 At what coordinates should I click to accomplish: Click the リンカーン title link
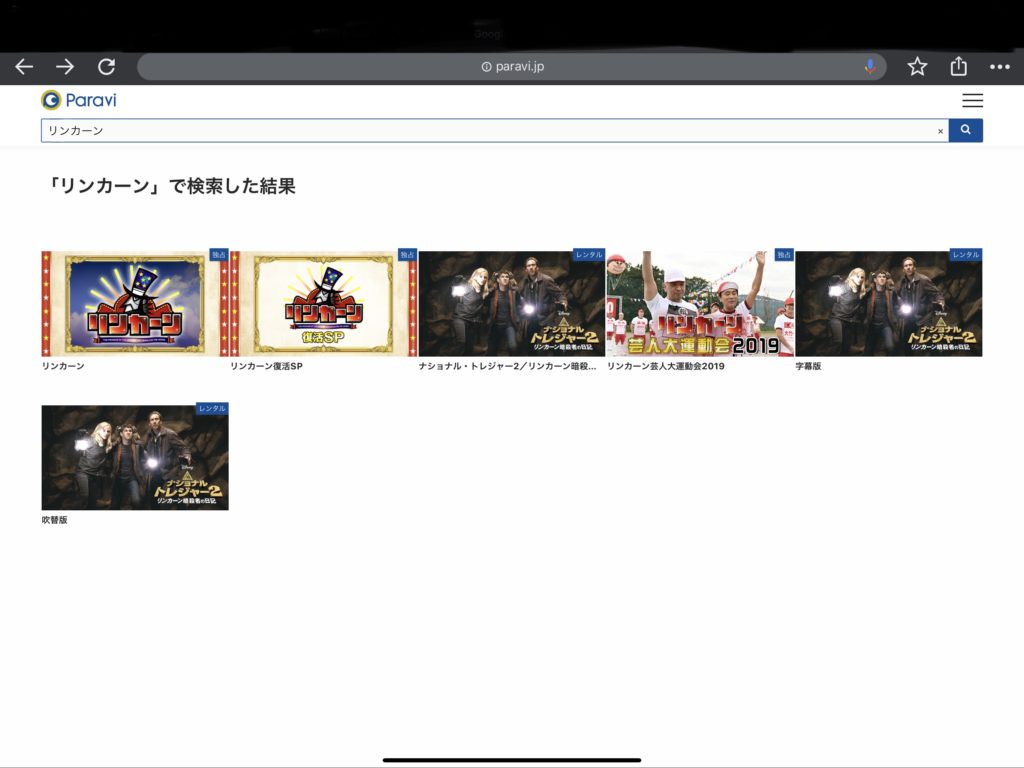point(63,366)
